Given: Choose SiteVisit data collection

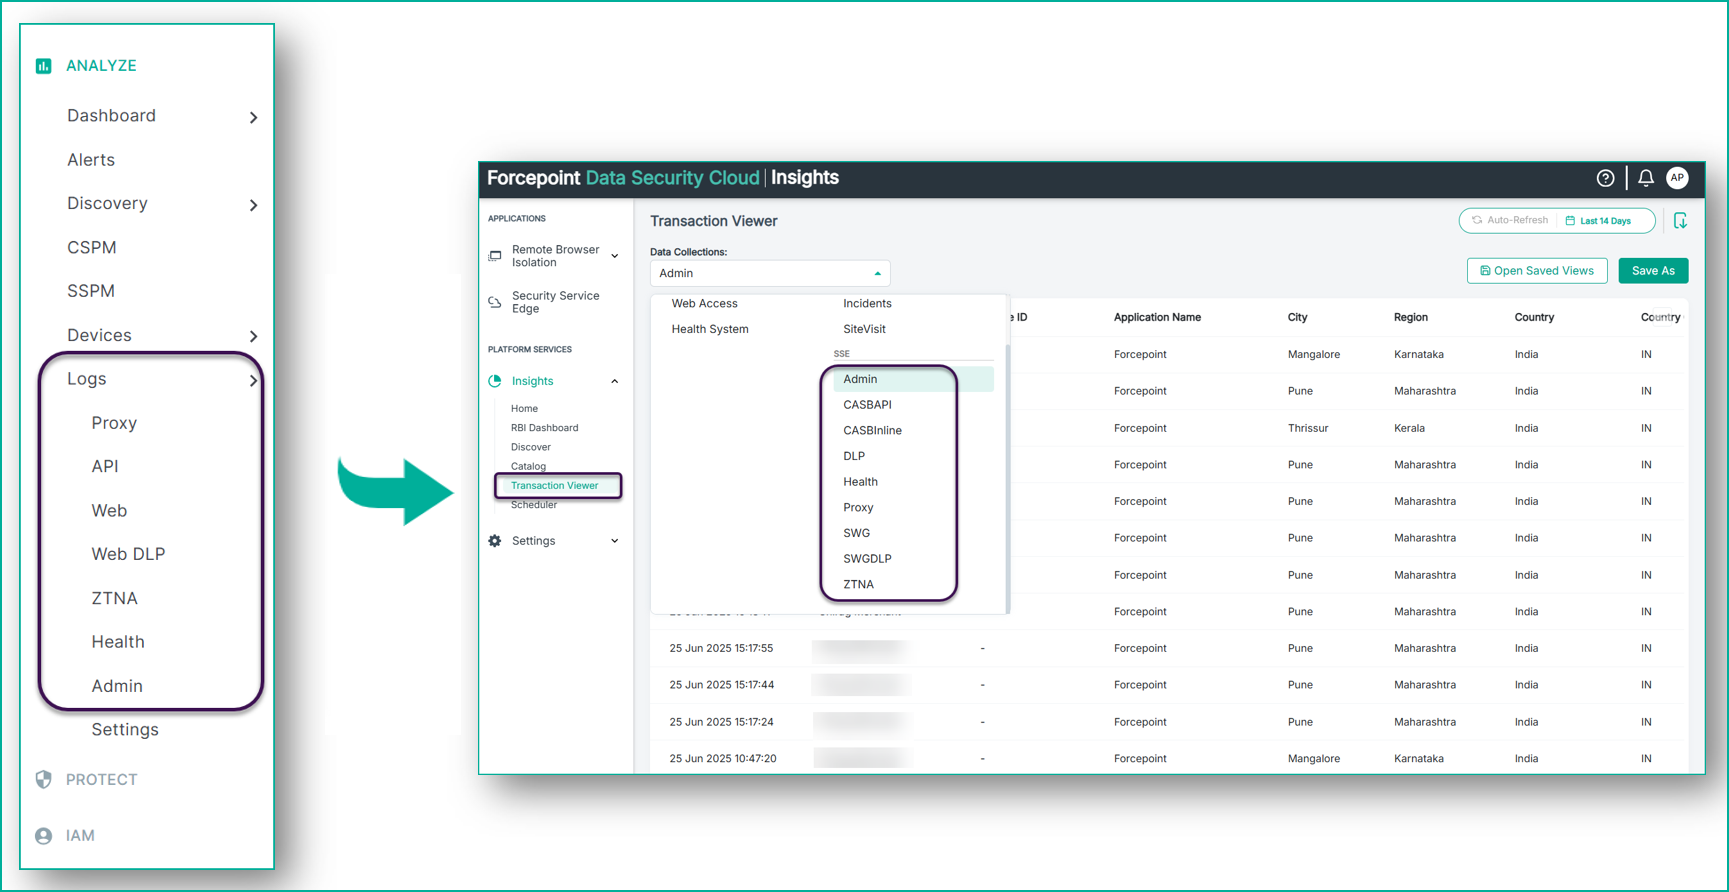Looking at the screenshot, I should tap(864, 329).
